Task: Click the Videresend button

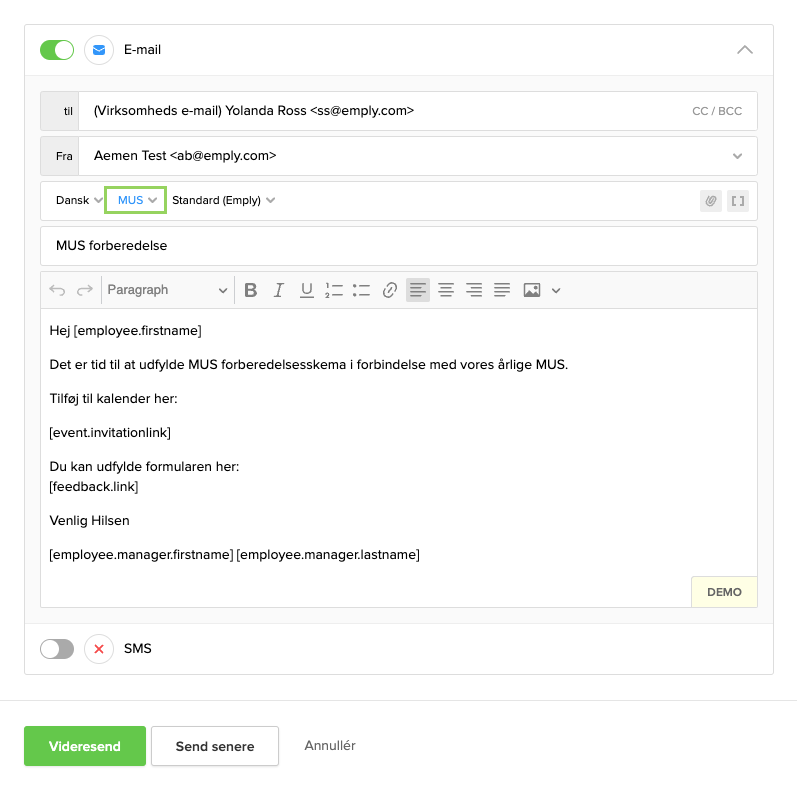Action: coord(85,746)
